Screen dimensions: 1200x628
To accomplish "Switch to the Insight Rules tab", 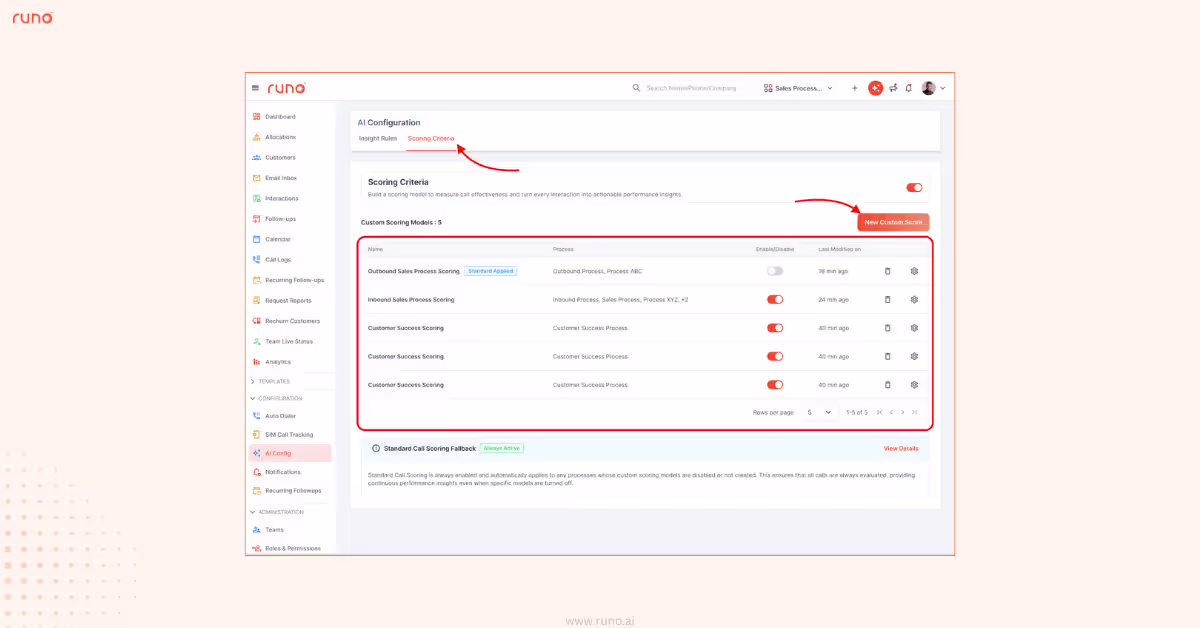I will [x=378, y=138].
